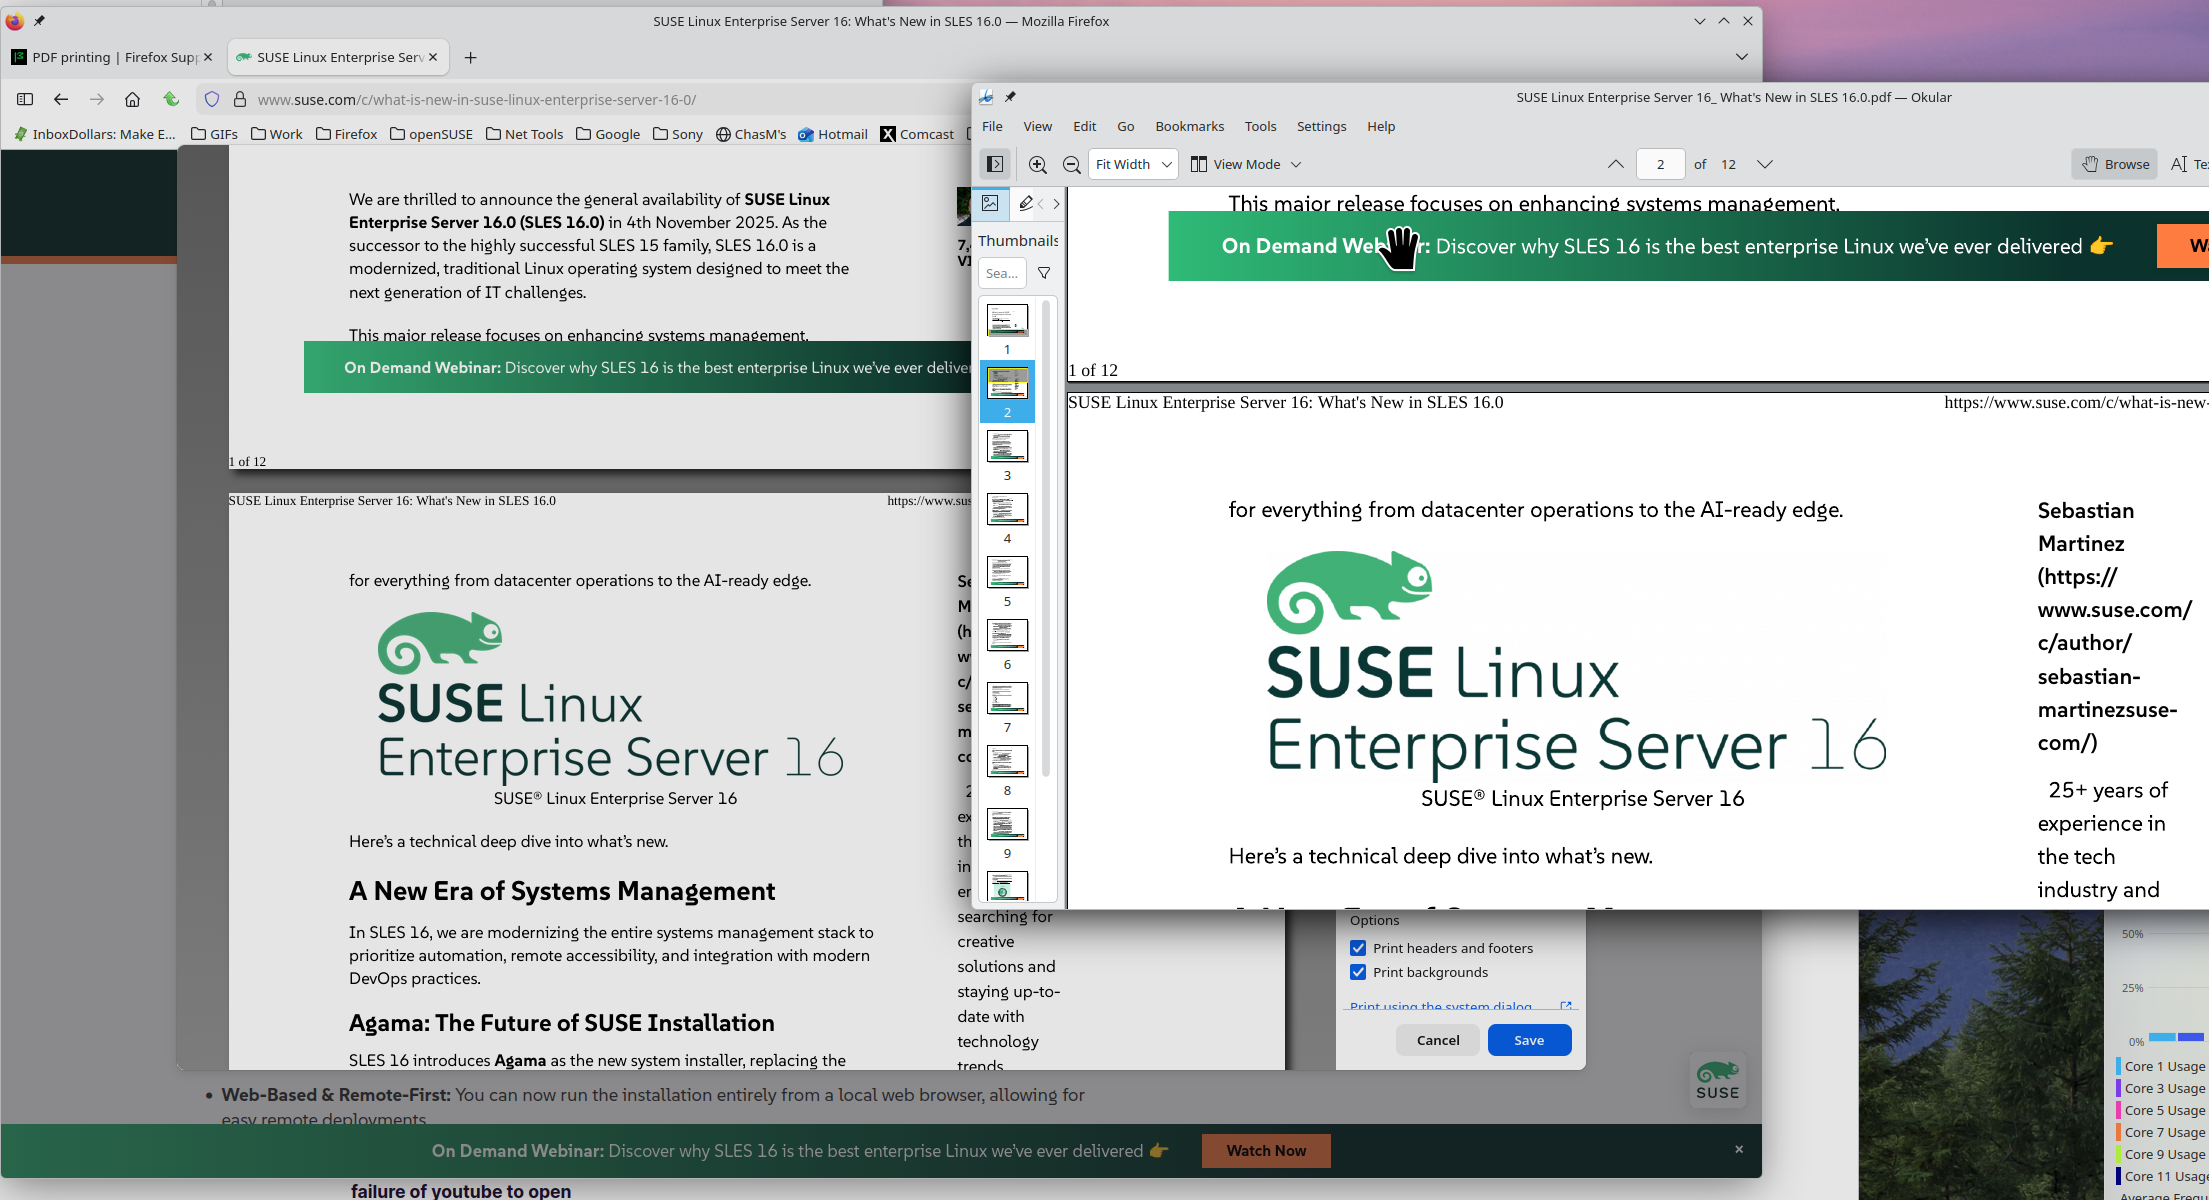The width and height of the screenshot is (2209, 1200).
Task: Expand the View Mode dropdown
Action: 1246,164
